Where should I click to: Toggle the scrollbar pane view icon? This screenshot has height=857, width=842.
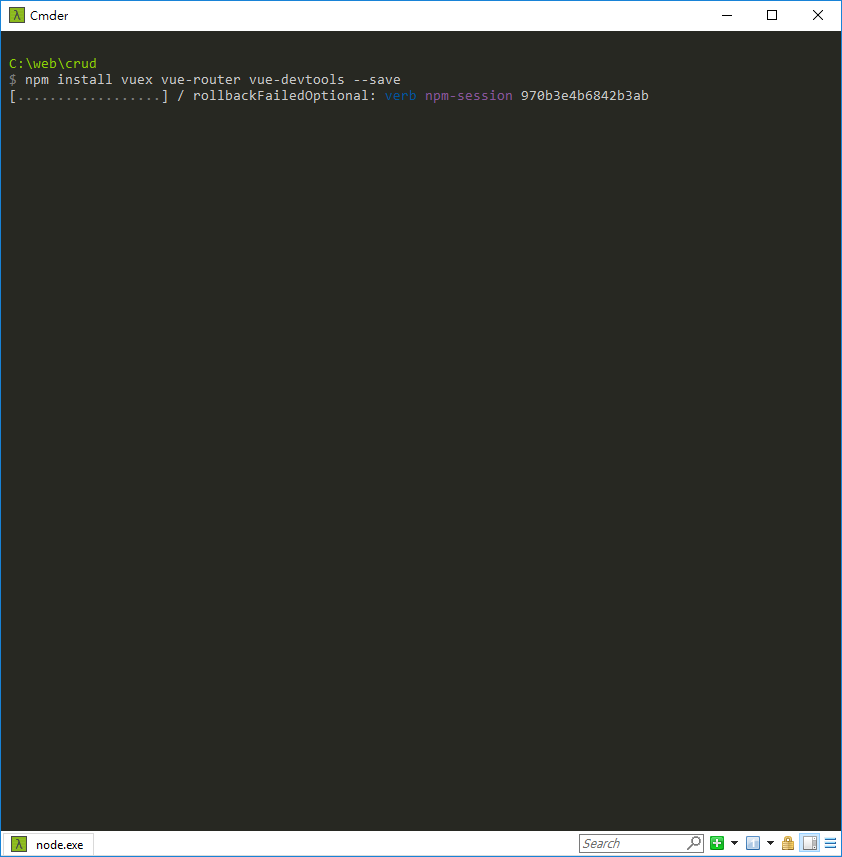[x=810, y=843]
